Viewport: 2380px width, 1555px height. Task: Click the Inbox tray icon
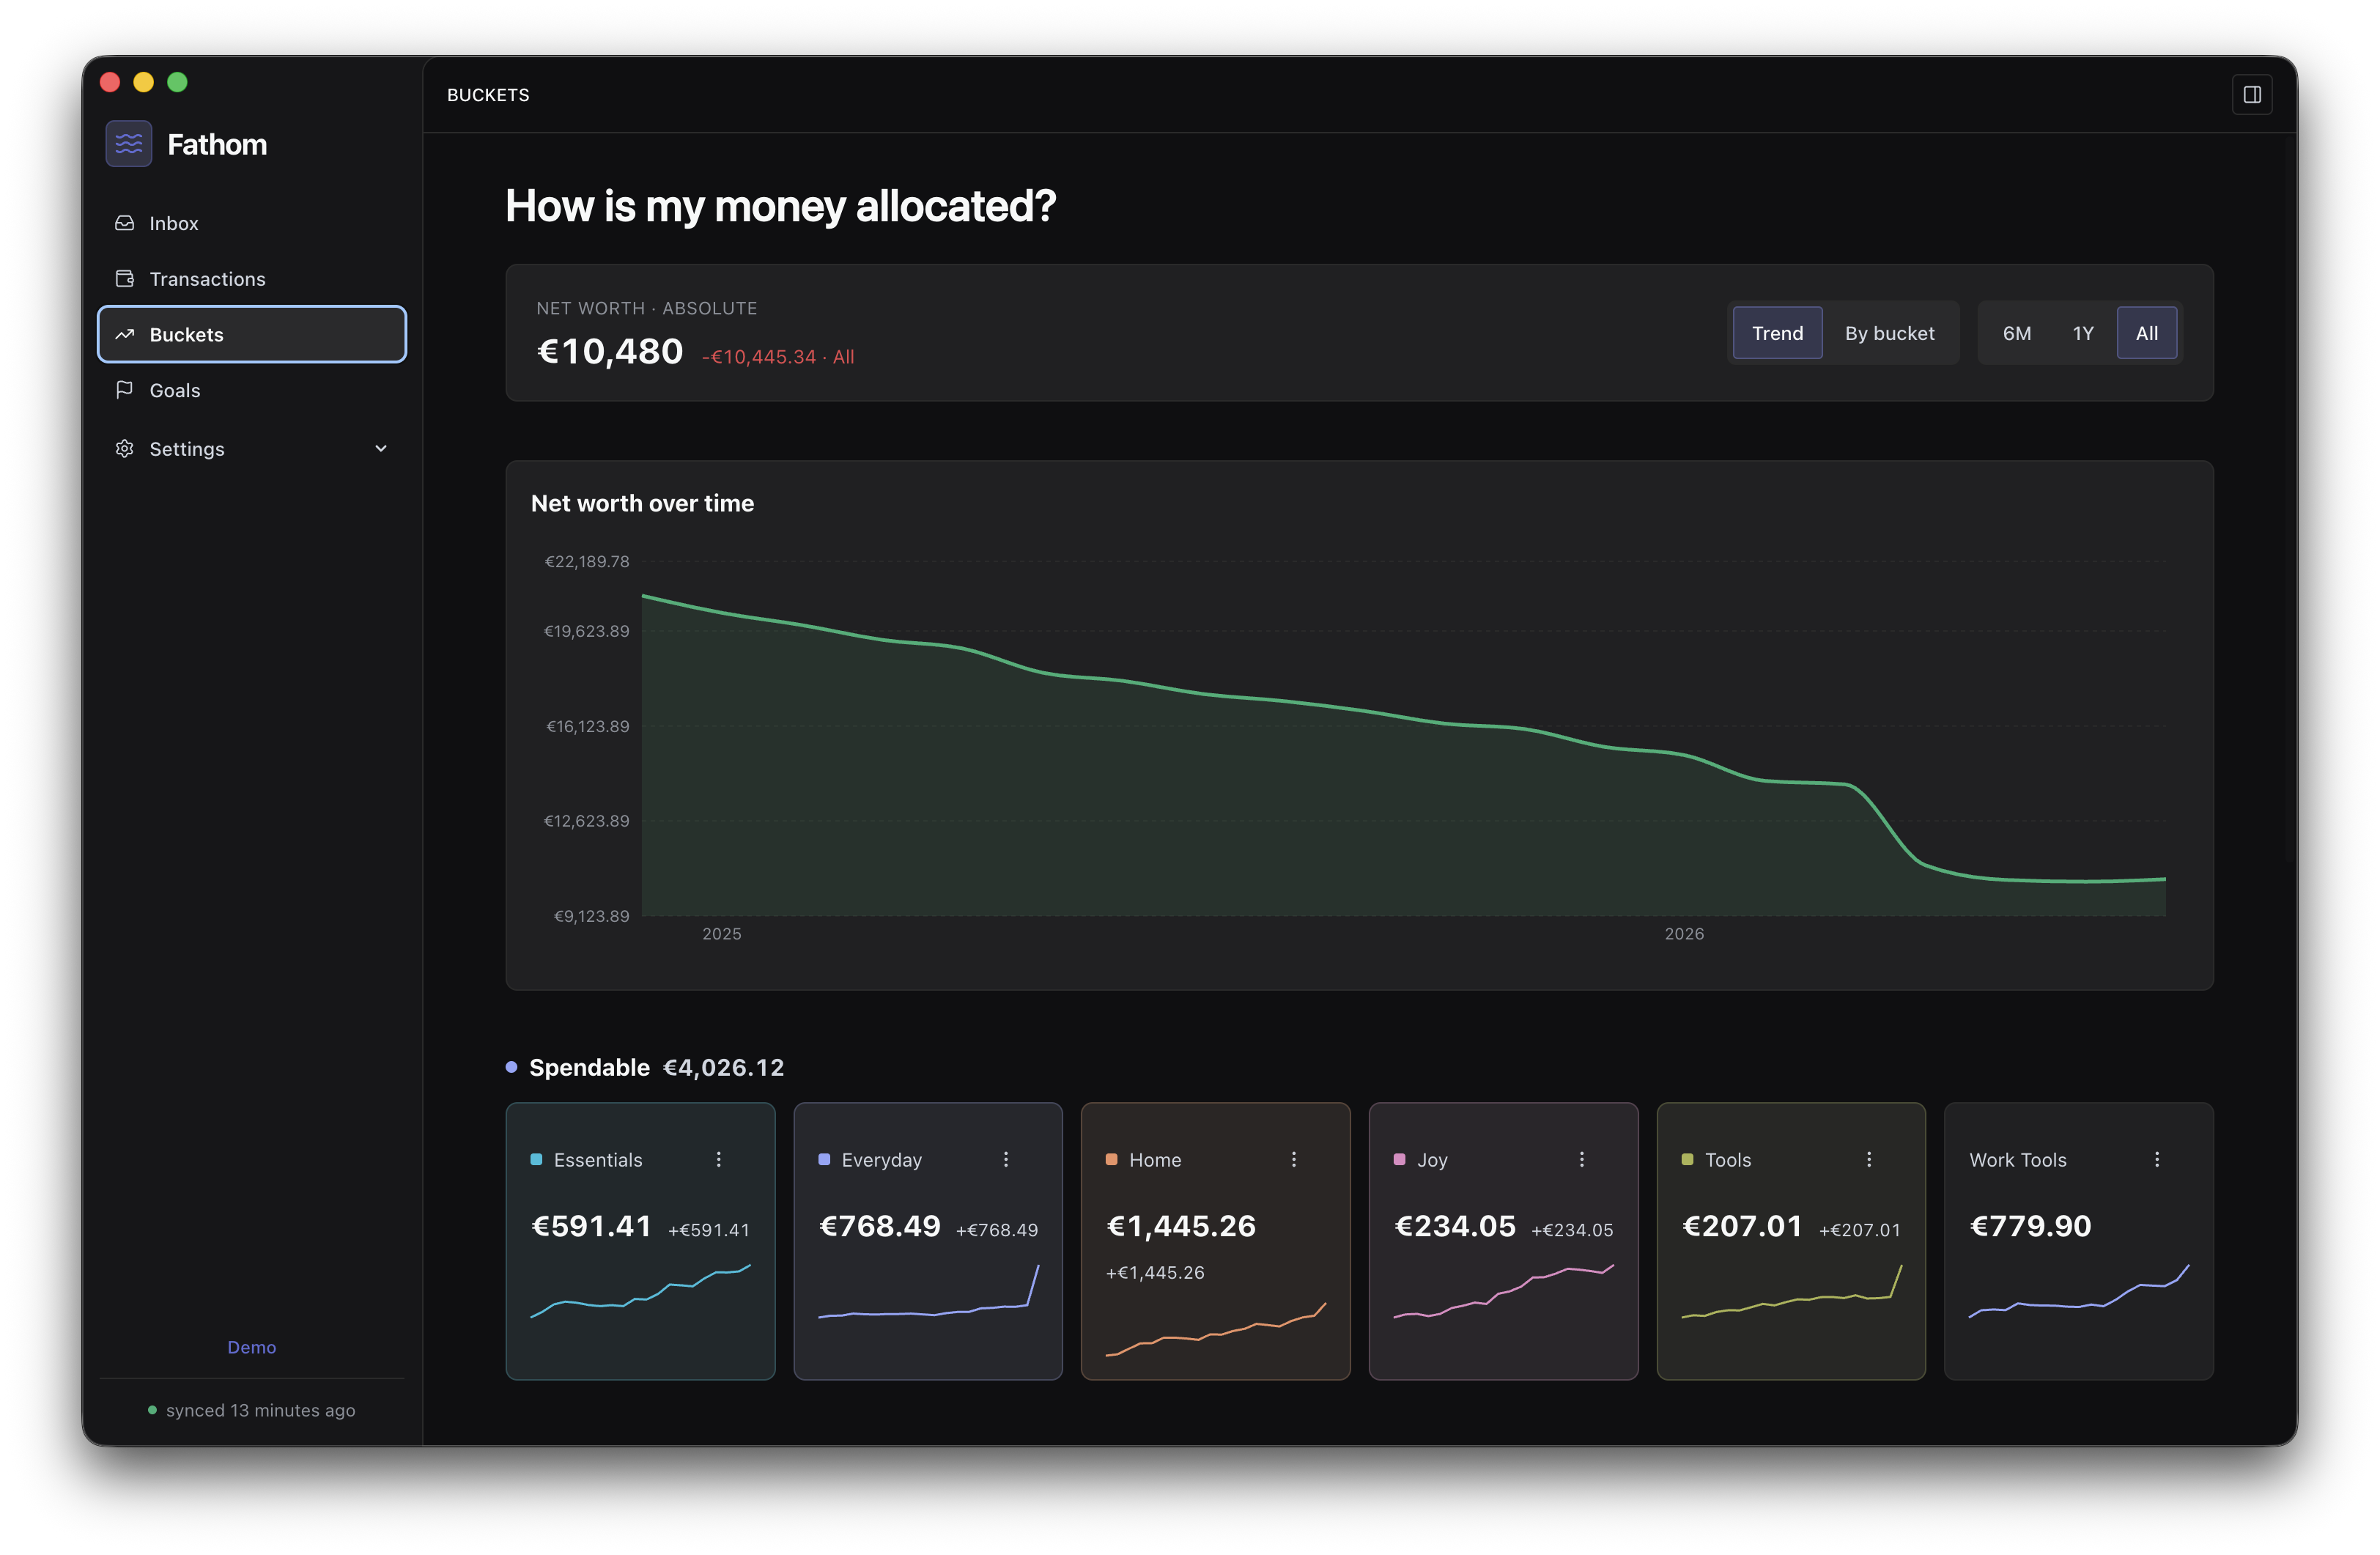click(124, 223)
